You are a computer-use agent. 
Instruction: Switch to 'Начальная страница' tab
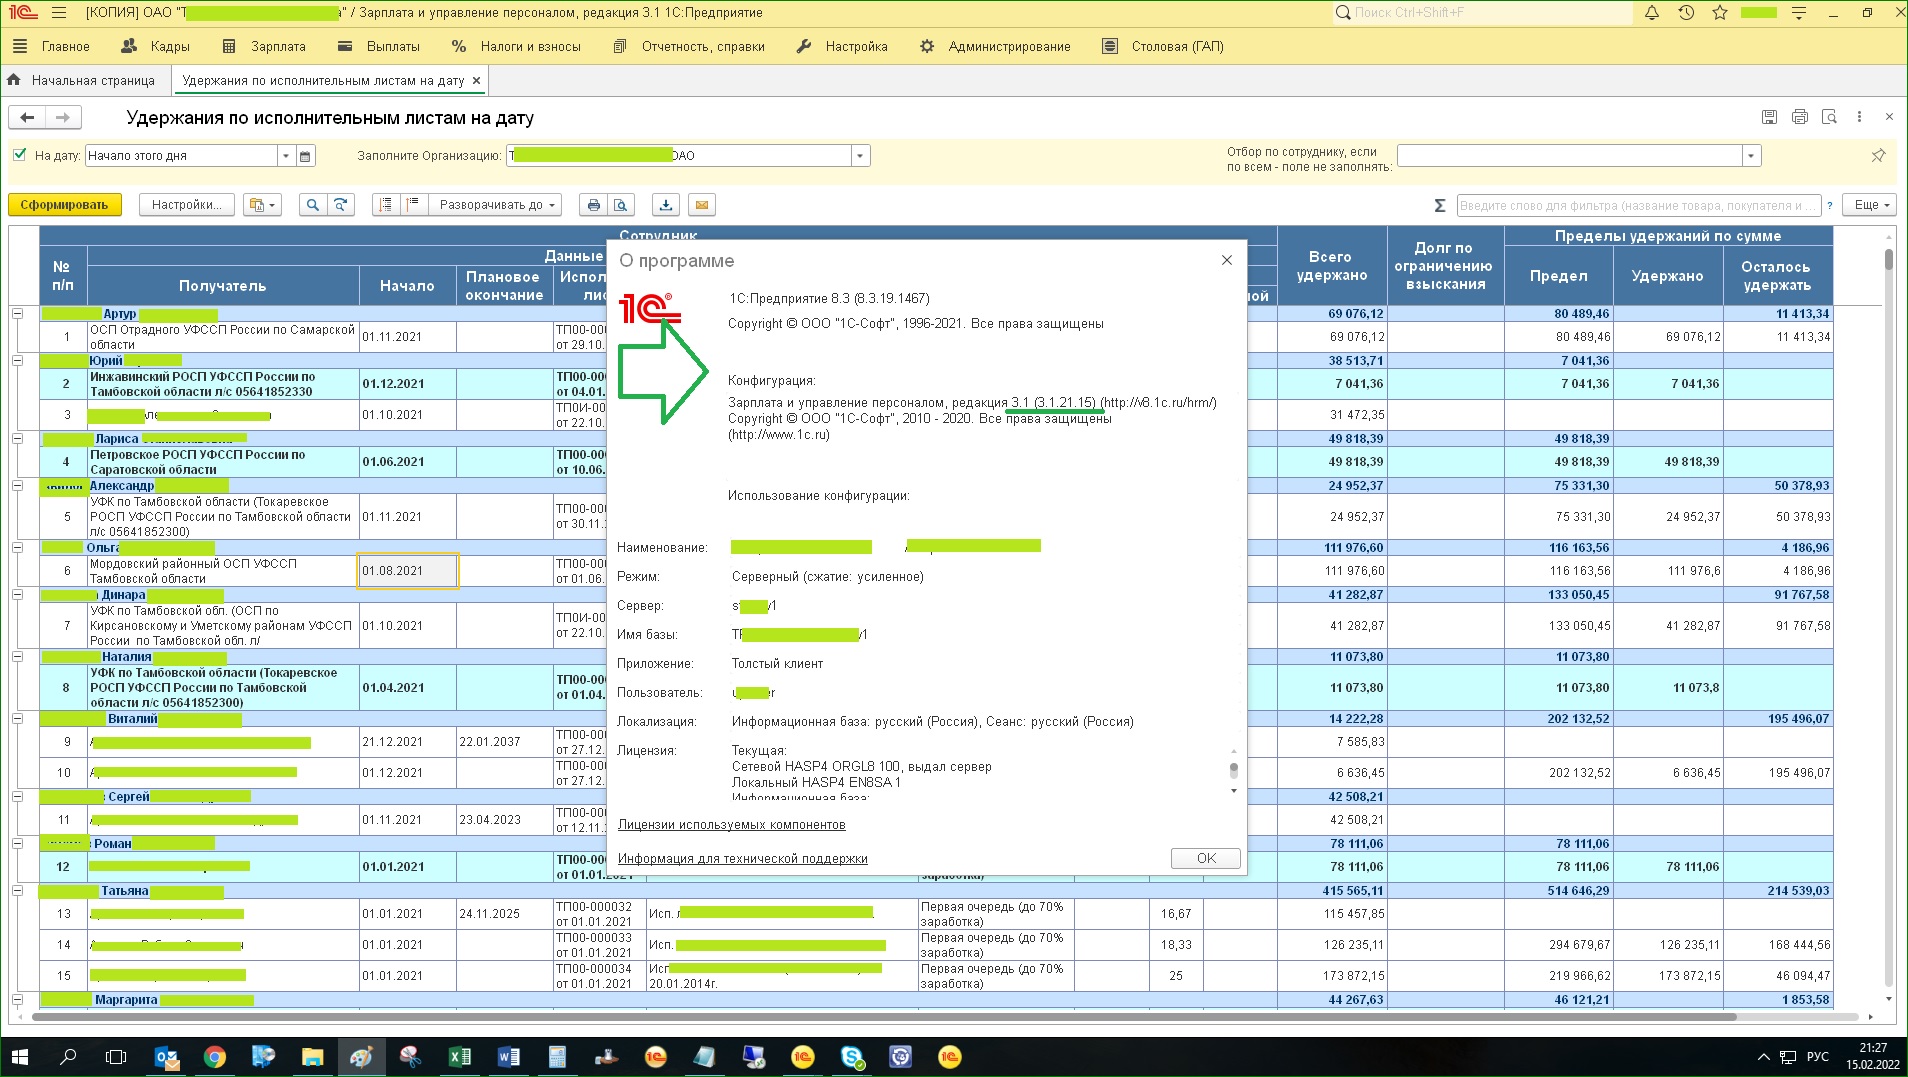[x=82, y=81]
